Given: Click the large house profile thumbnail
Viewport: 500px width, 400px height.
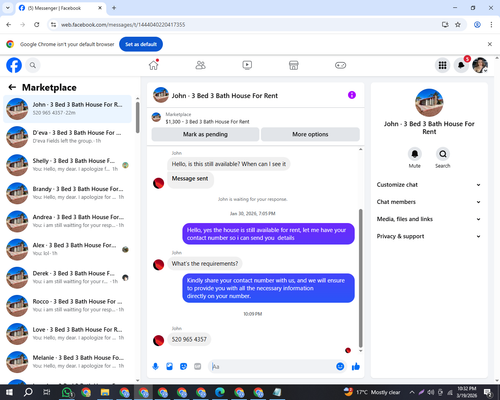Looking at the screenshot, I should (429, 102).
